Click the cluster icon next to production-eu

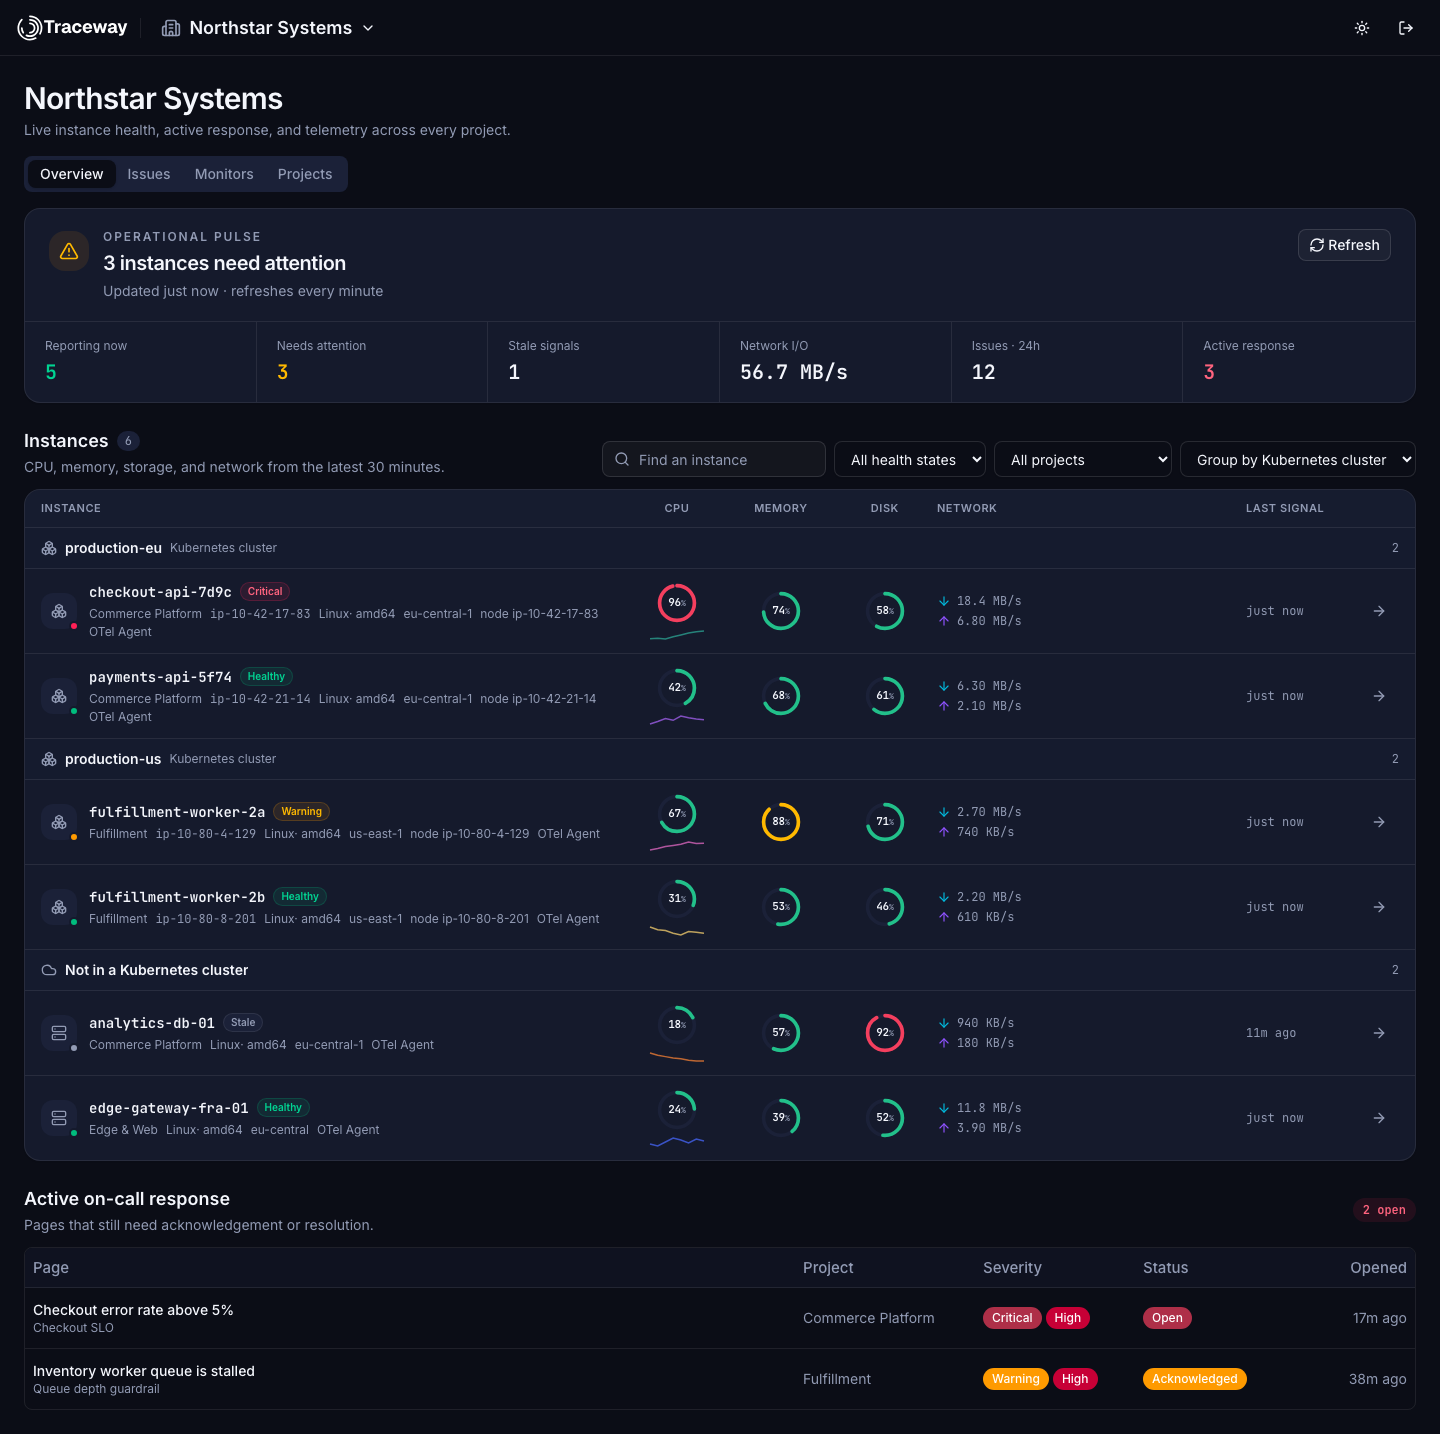49,548
